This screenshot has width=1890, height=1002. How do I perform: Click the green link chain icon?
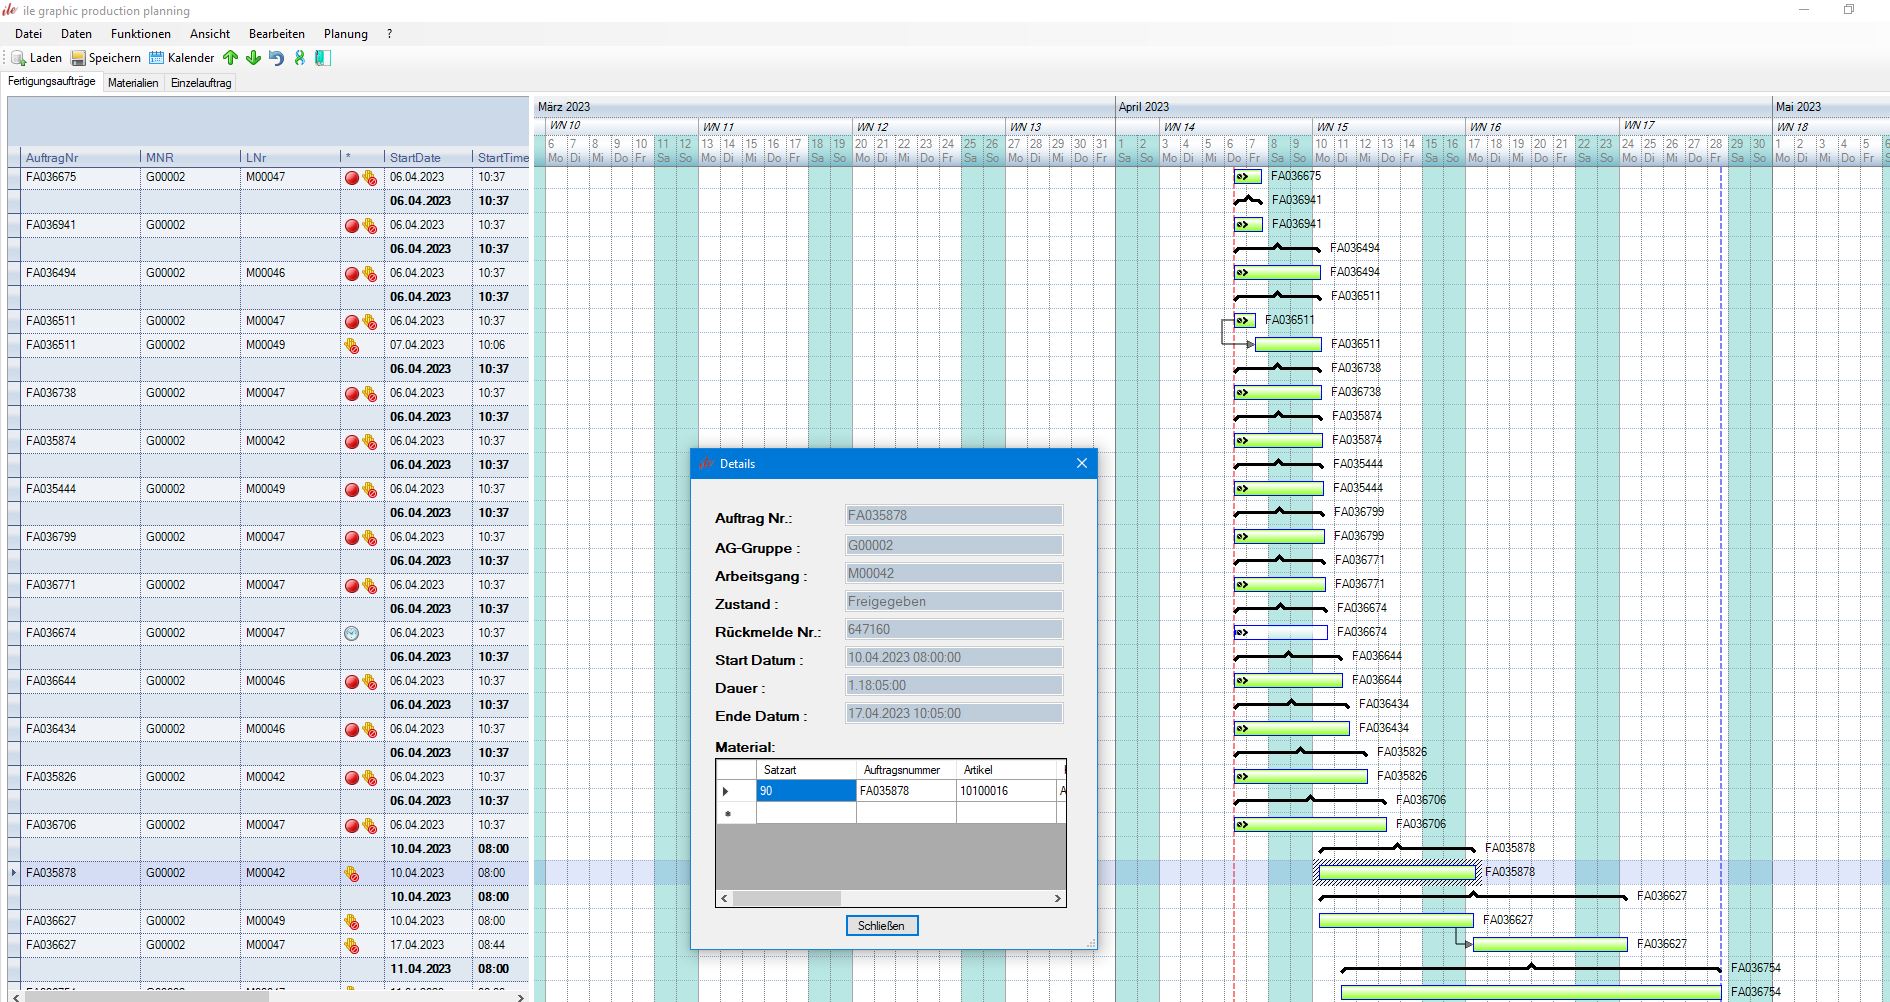coord(299,58)
